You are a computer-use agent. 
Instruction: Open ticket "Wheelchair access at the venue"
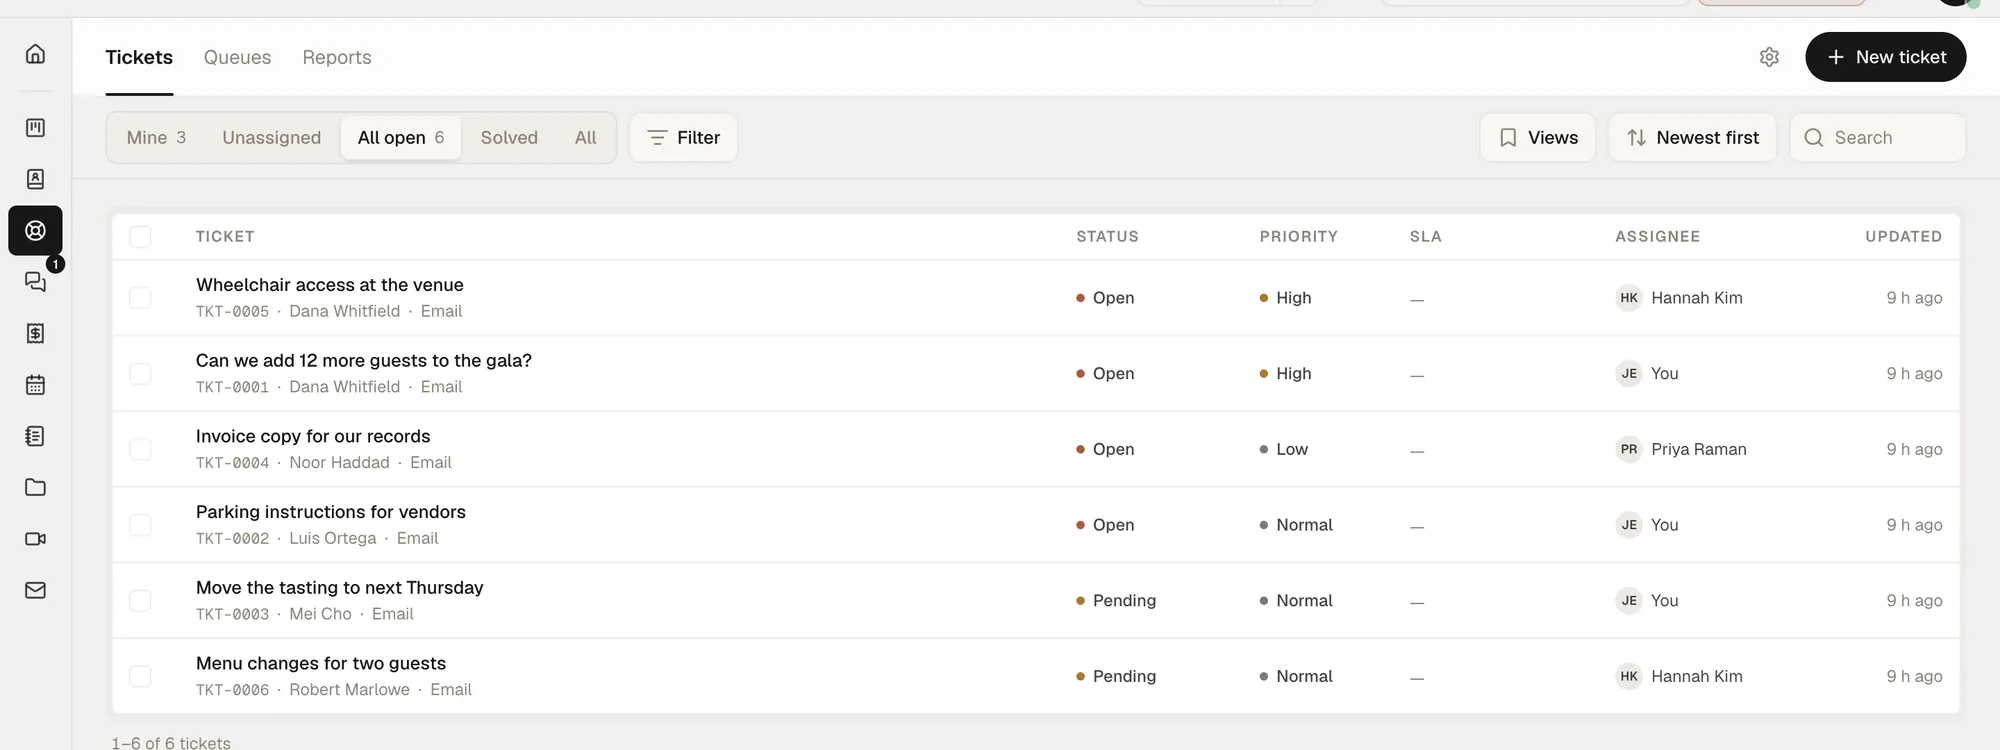(330, 285)
